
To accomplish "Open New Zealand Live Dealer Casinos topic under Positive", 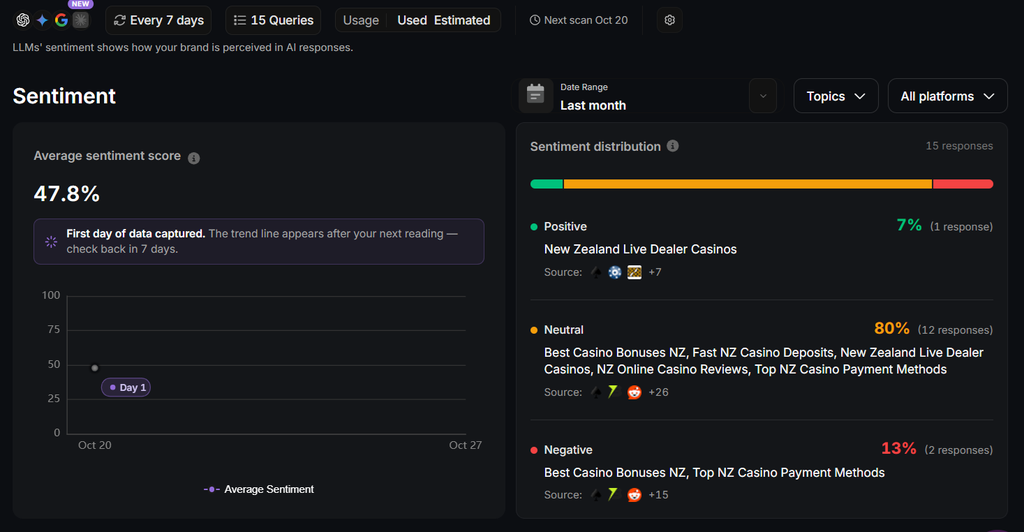I will click(x=640, y=249).
